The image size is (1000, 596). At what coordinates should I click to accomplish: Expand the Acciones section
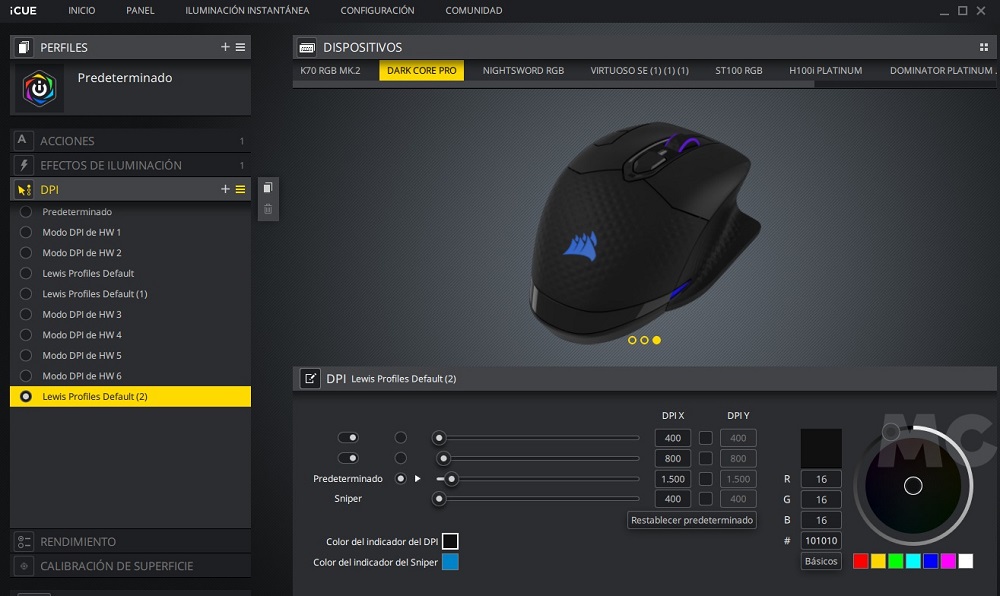[130, 141]
